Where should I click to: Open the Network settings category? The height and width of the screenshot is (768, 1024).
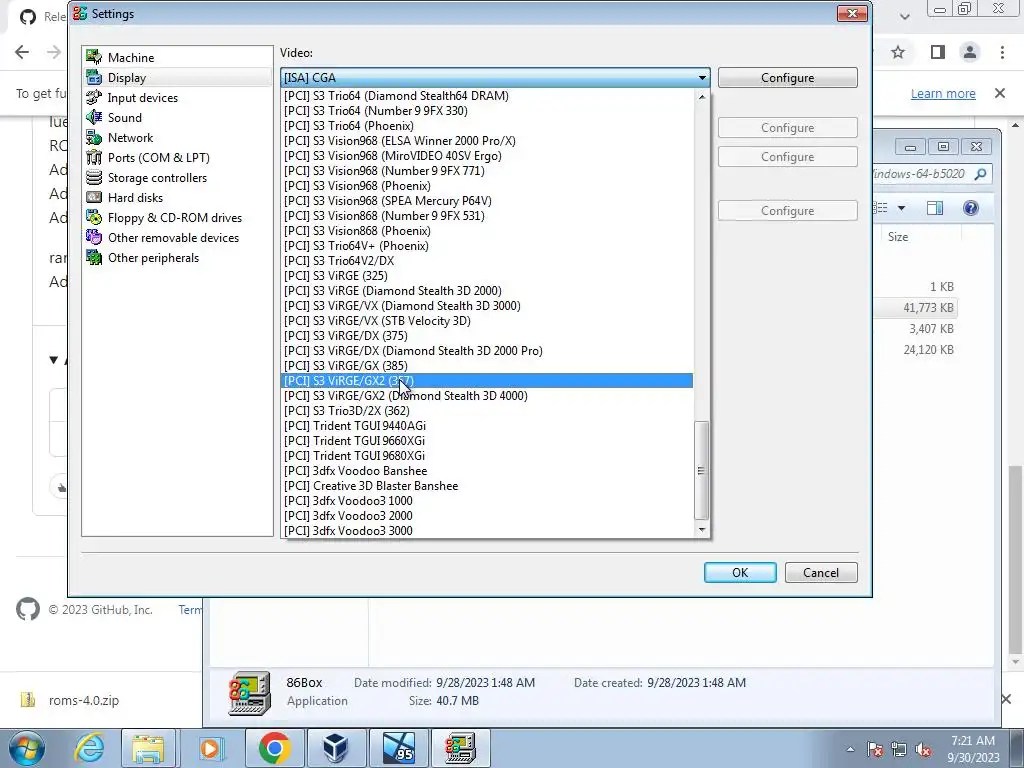(130, 138)
